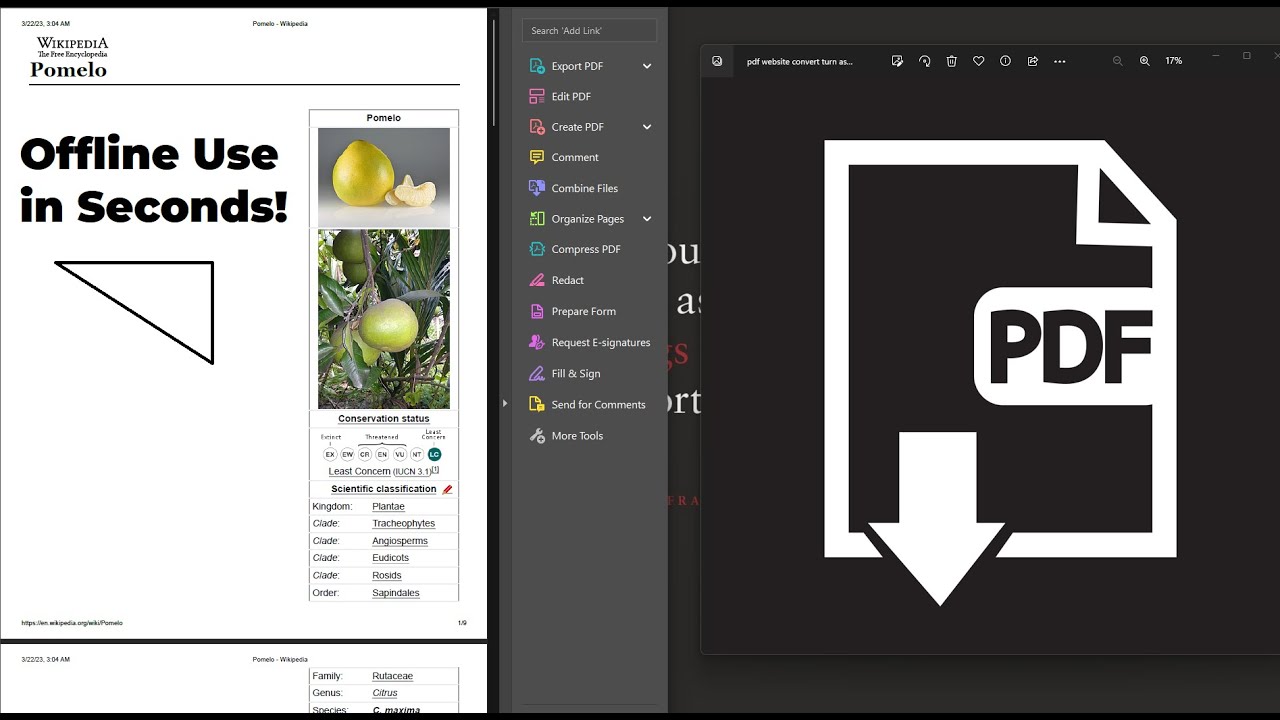Open the Angiosperms link
The width and height of the screenshot is (1280, 720).
400,541
